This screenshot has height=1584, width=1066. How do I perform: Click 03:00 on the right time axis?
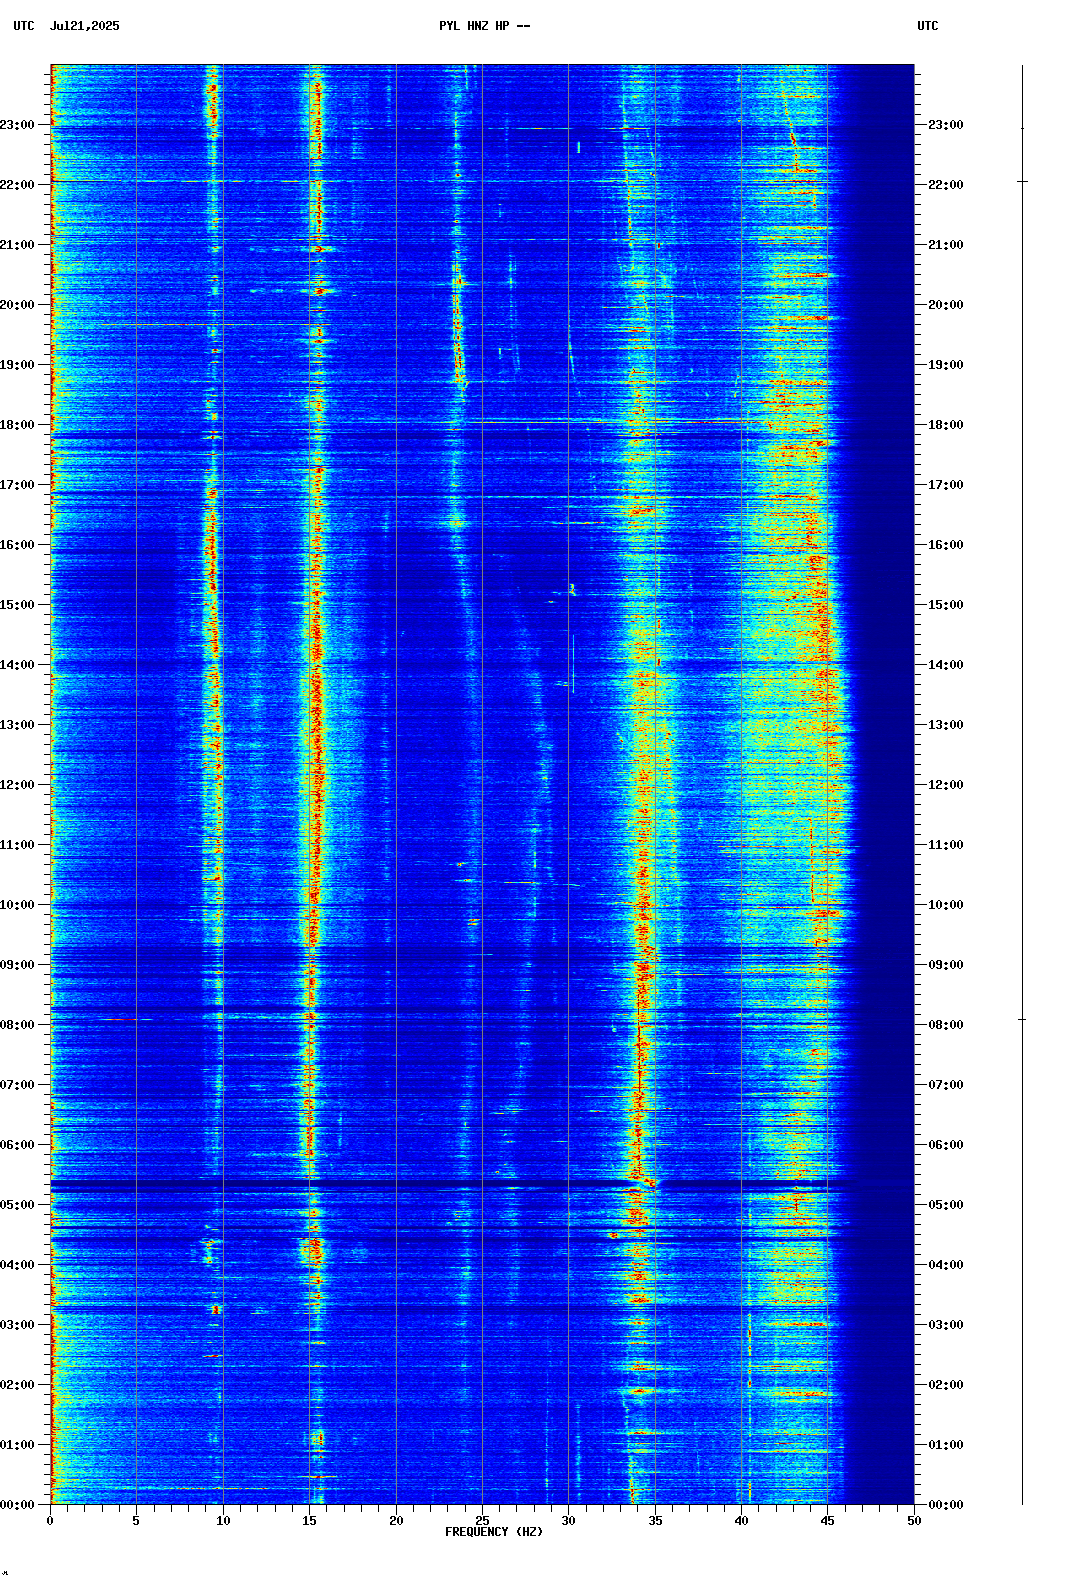click(x=946, y=1325)
